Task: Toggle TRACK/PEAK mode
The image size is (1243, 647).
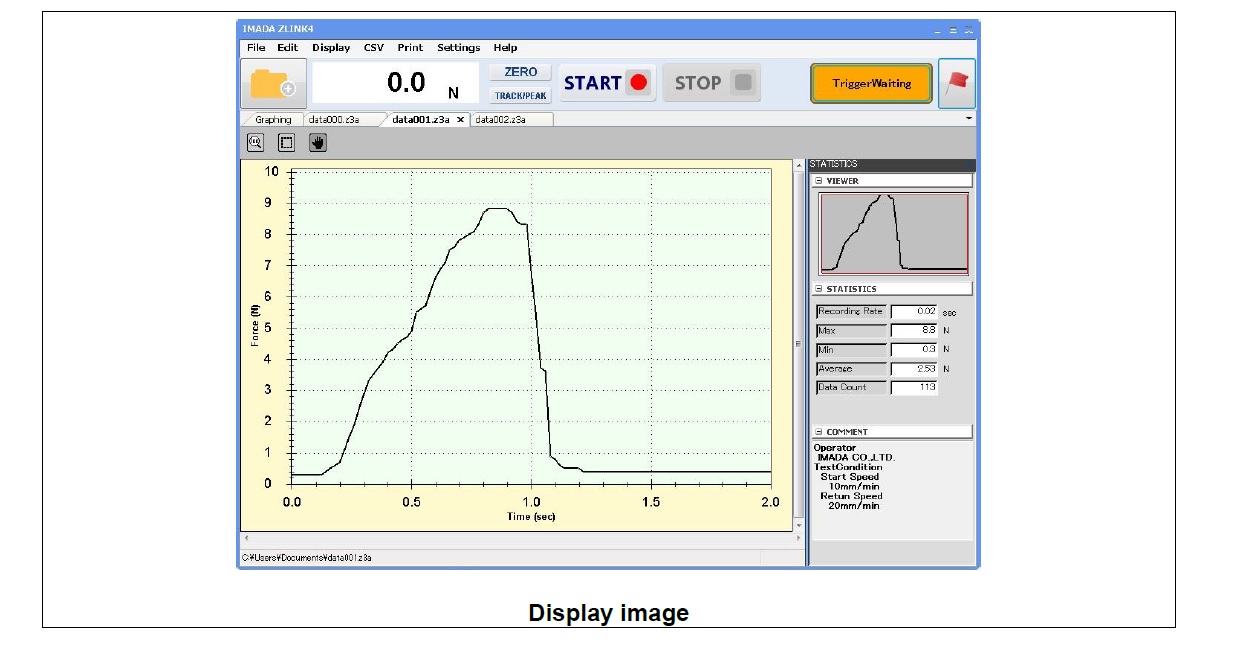Action: [x=520, y=96]
